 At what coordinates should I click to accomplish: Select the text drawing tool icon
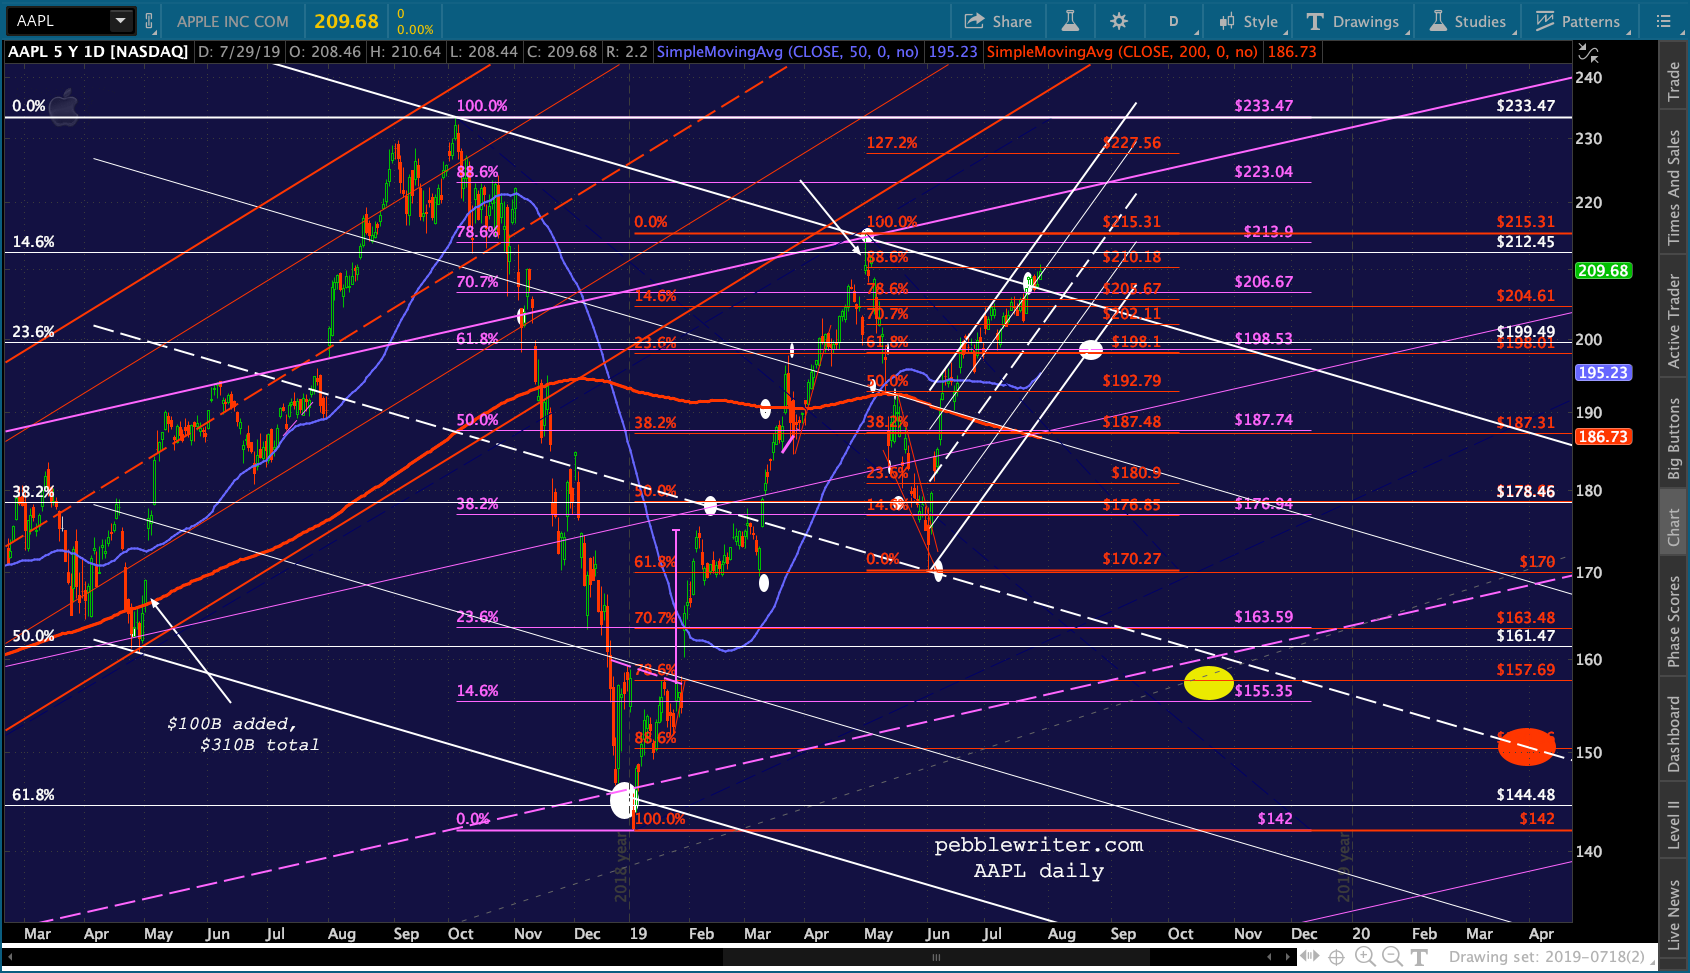[x=1419, y=957]
